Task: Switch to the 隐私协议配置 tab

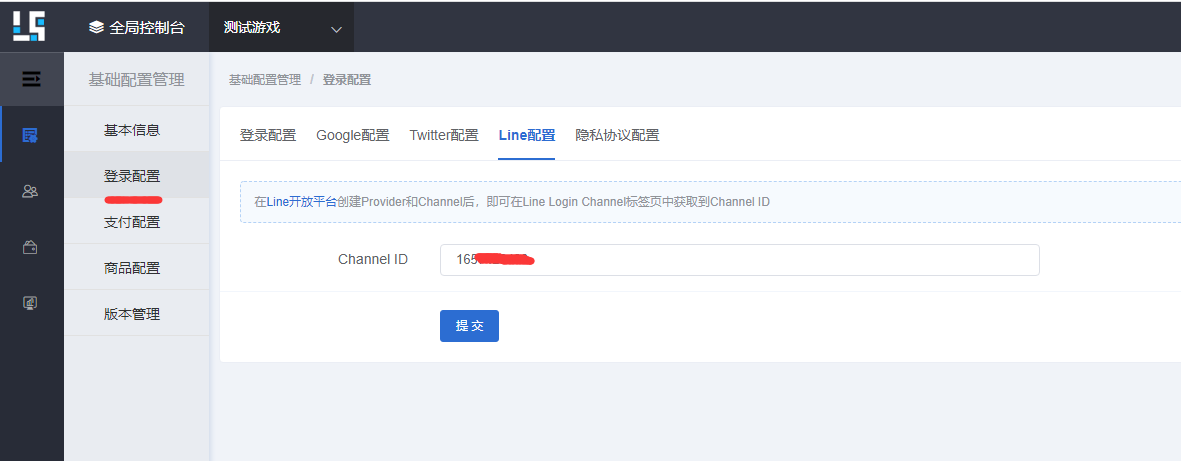Action: click(x=617, y=136)
